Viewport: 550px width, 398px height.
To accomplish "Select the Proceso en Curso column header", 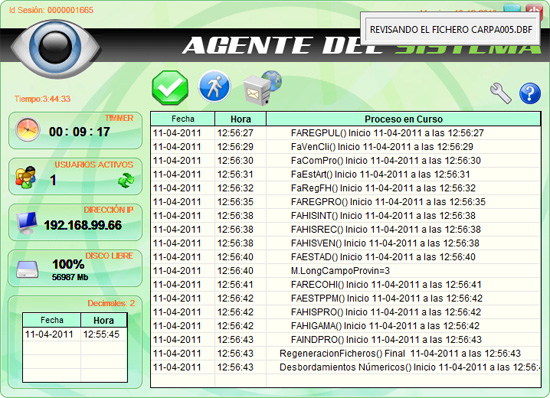I will pyautogui.click(x=403, y=119).
